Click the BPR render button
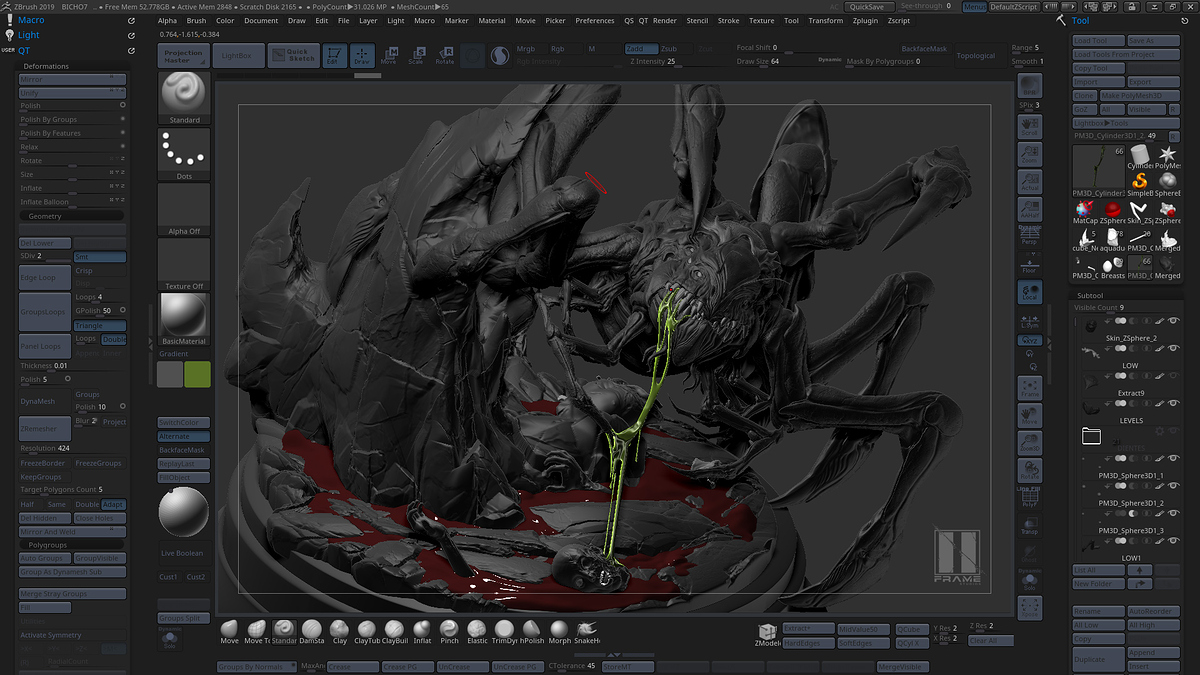 tap(1029, 86)
